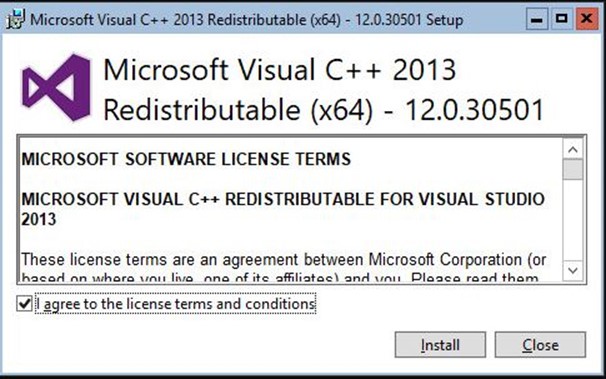Uncheck the license agreement checkbox
The height and width of the screenshot is (379, 606).
[x=24, y=304]
